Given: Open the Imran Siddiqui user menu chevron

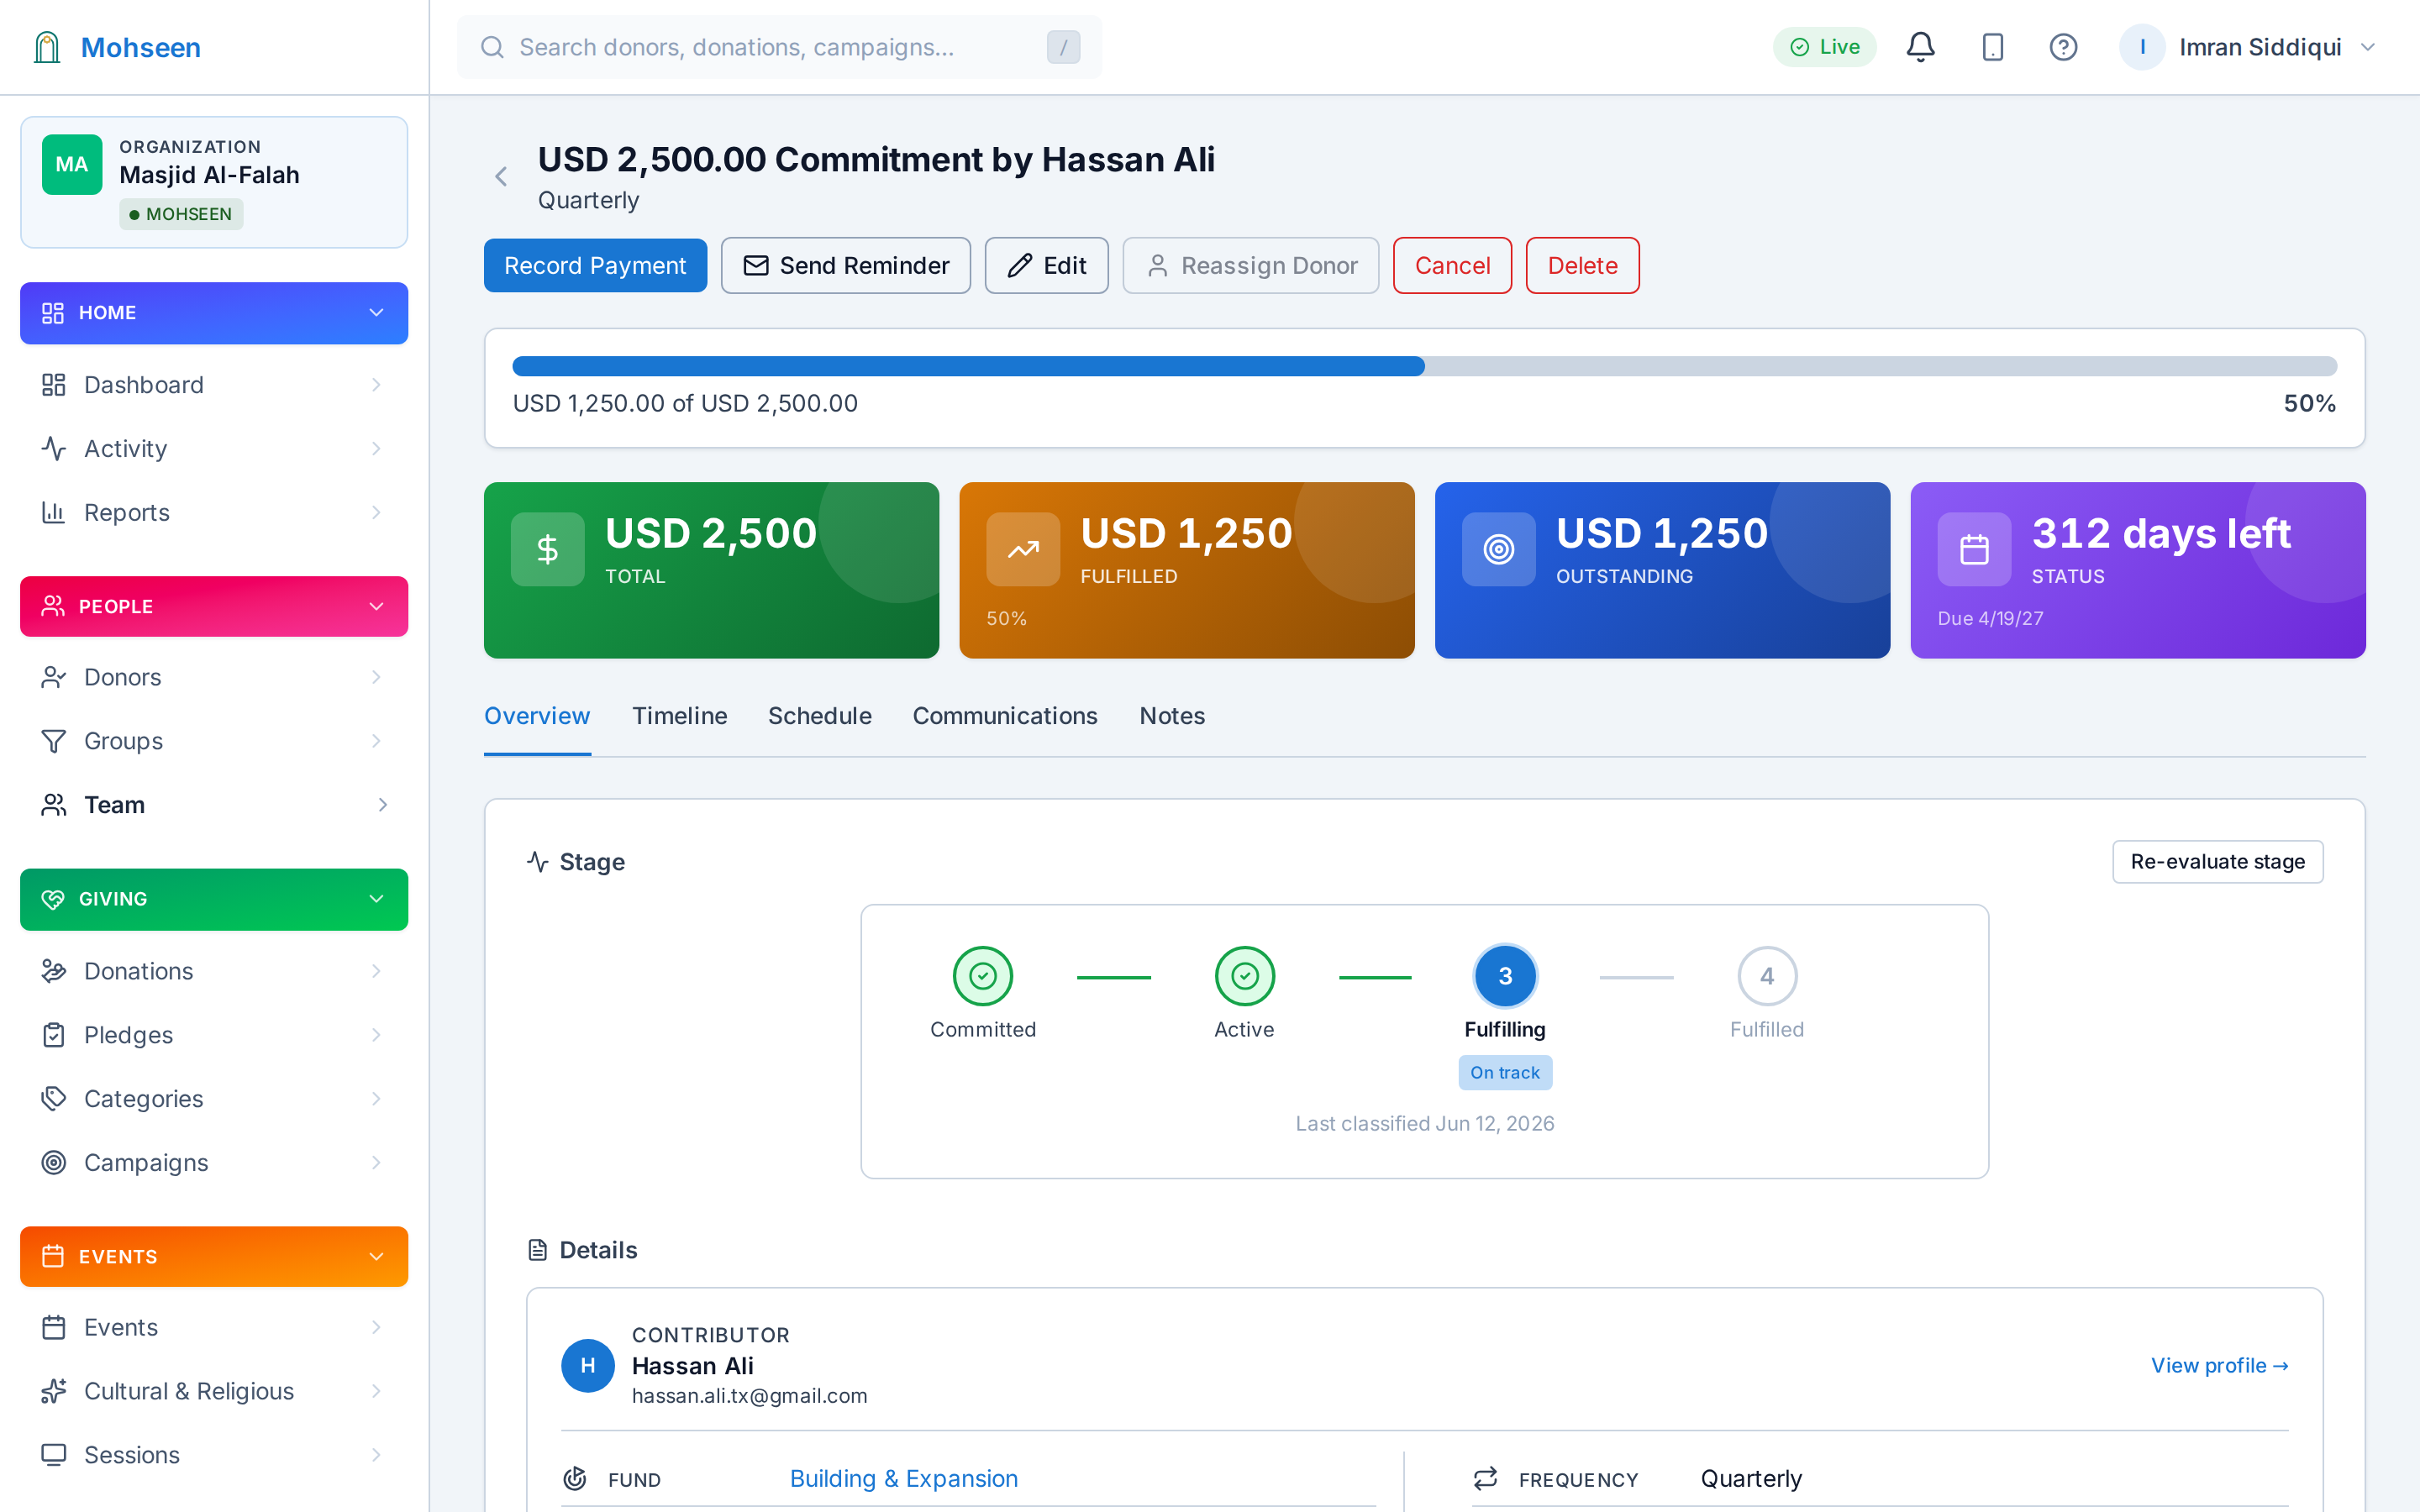Looking at the screenshot, I should [x=2367, y=47].
